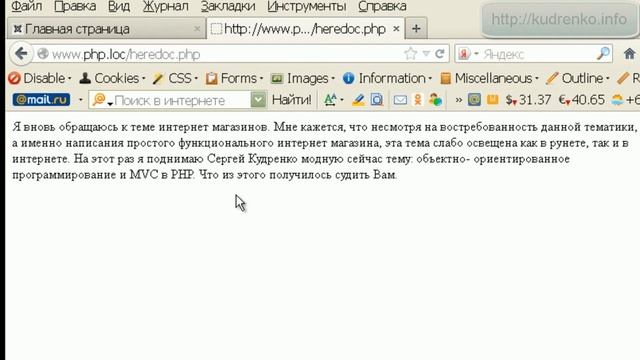Click the Найти! button
This screenshot has height=360, width=640.
(x=291, y=100)
